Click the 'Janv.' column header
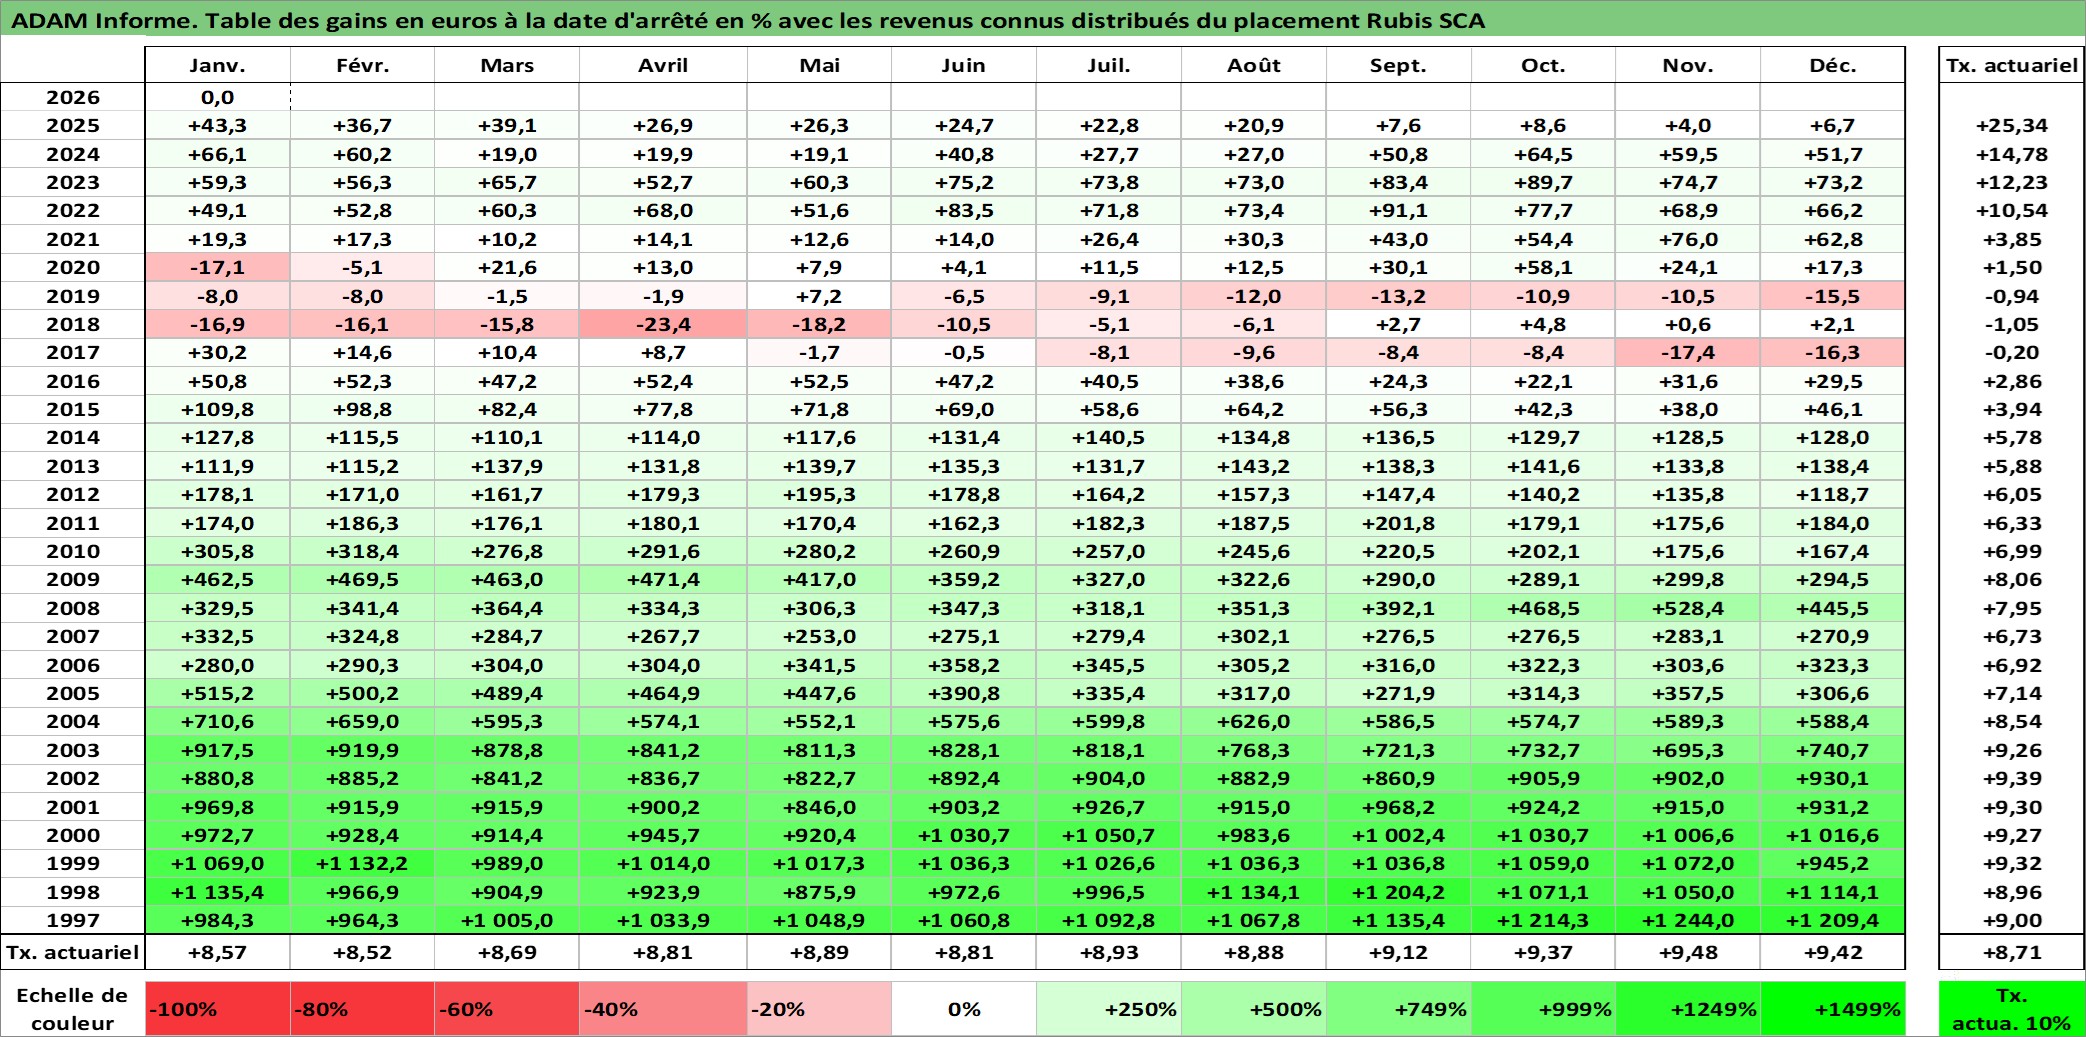Viewport: 2086px width, 1037px height. point(218,65)
